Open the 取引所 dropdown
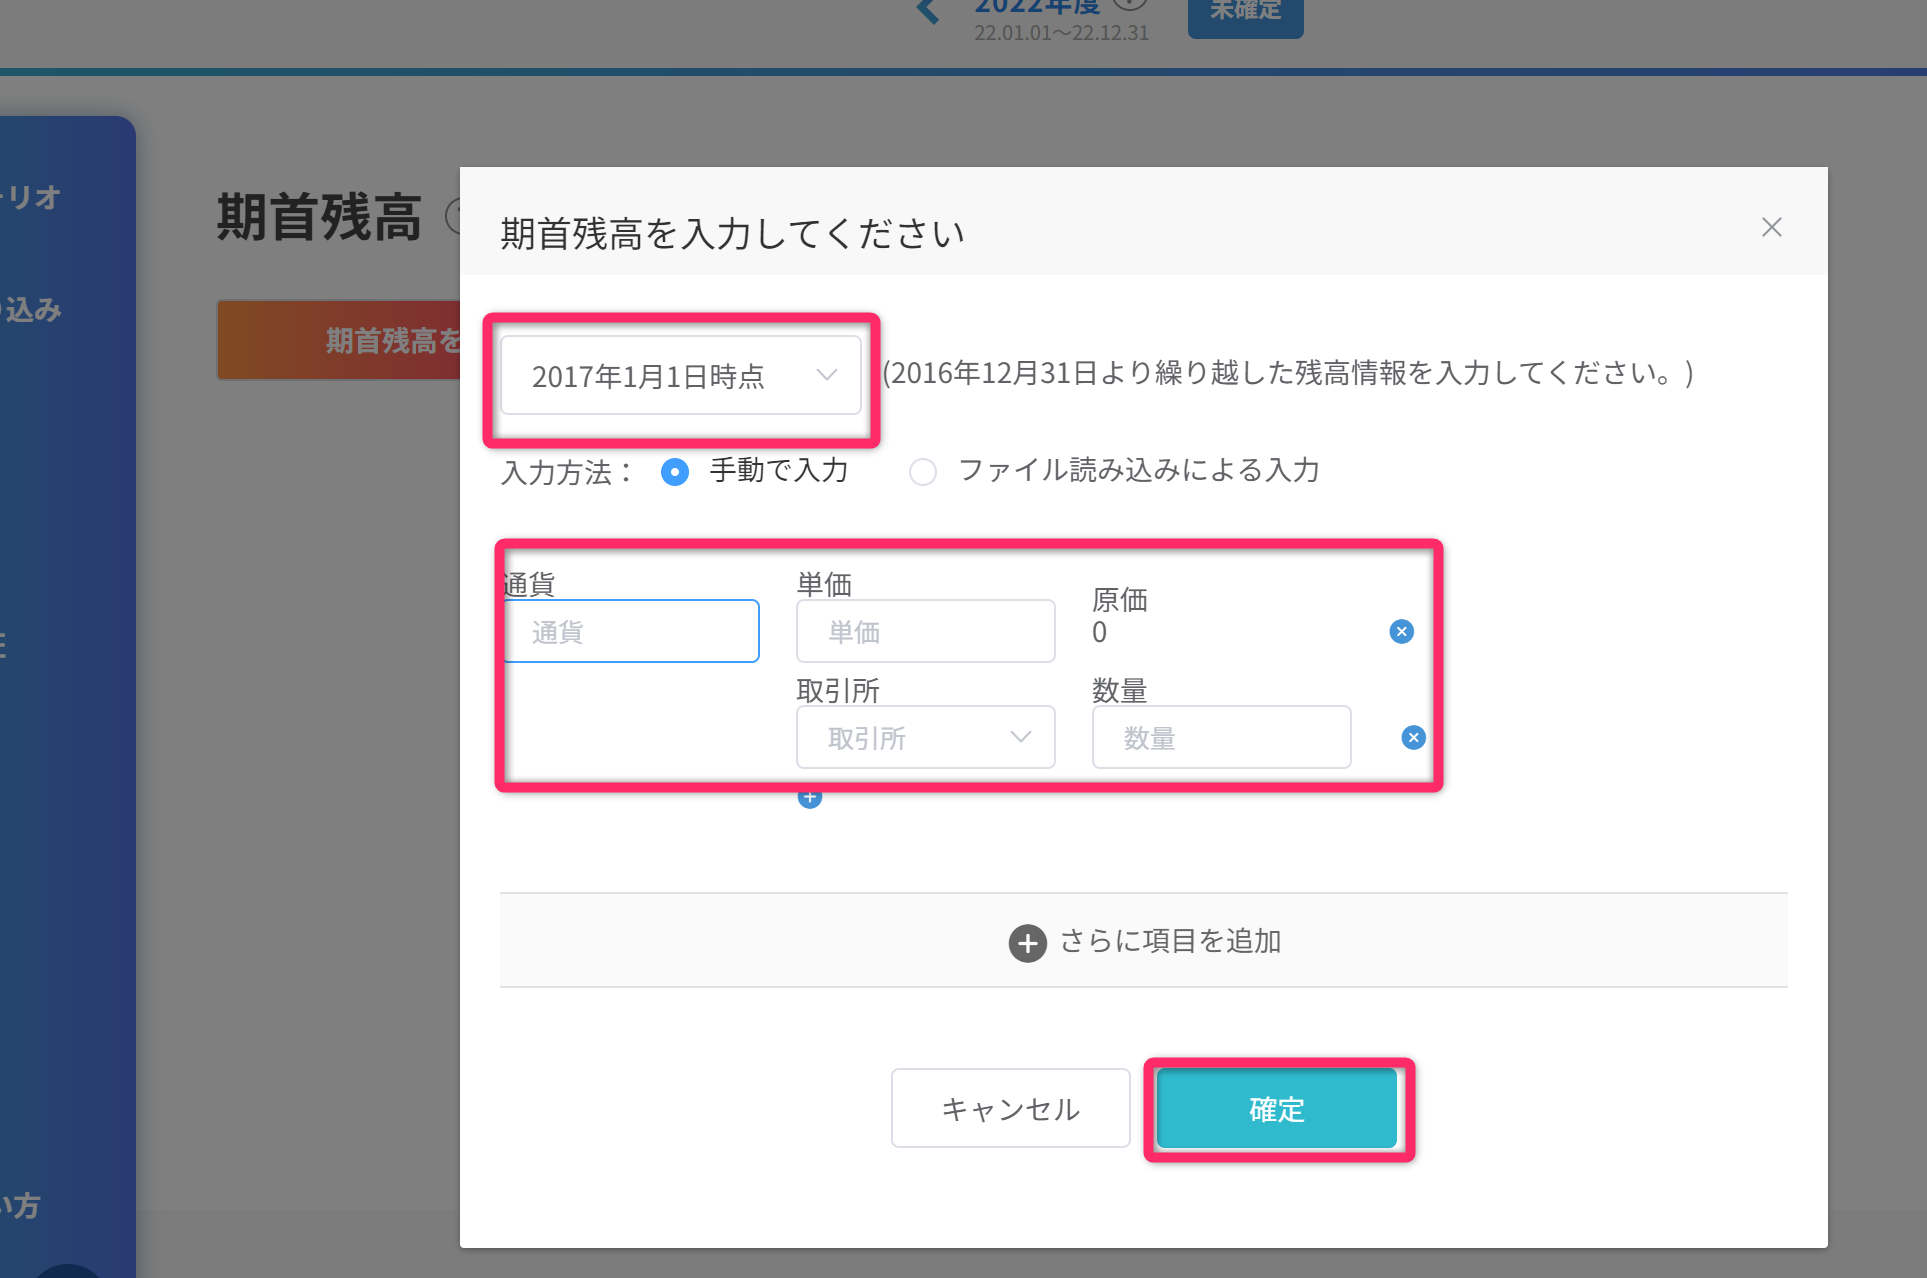Screen dimensions: 1927x1278 [x=925, y=737]
